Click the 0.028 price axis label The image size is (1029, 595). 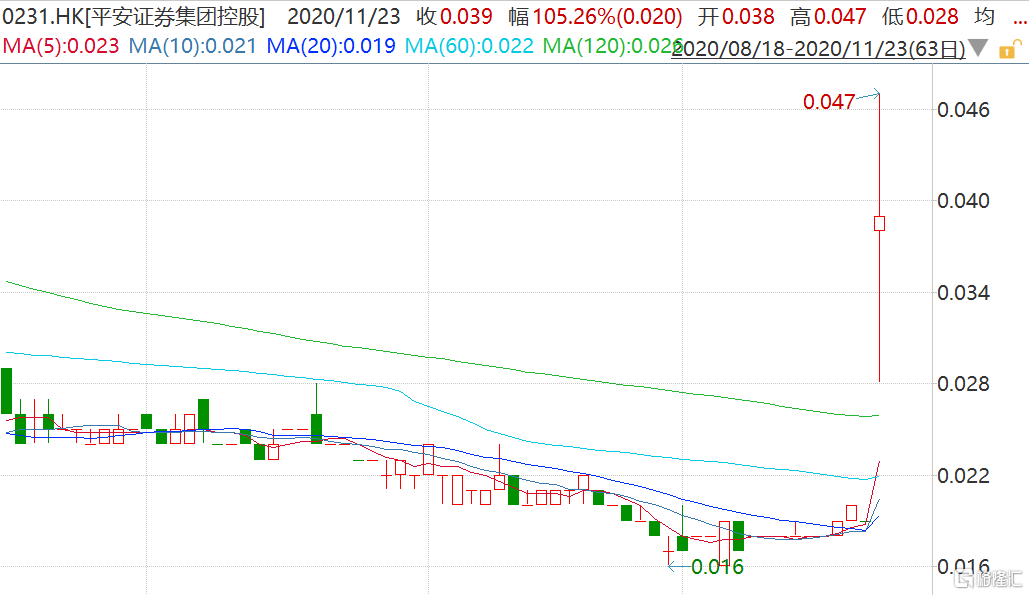click(x=963, y=385)
